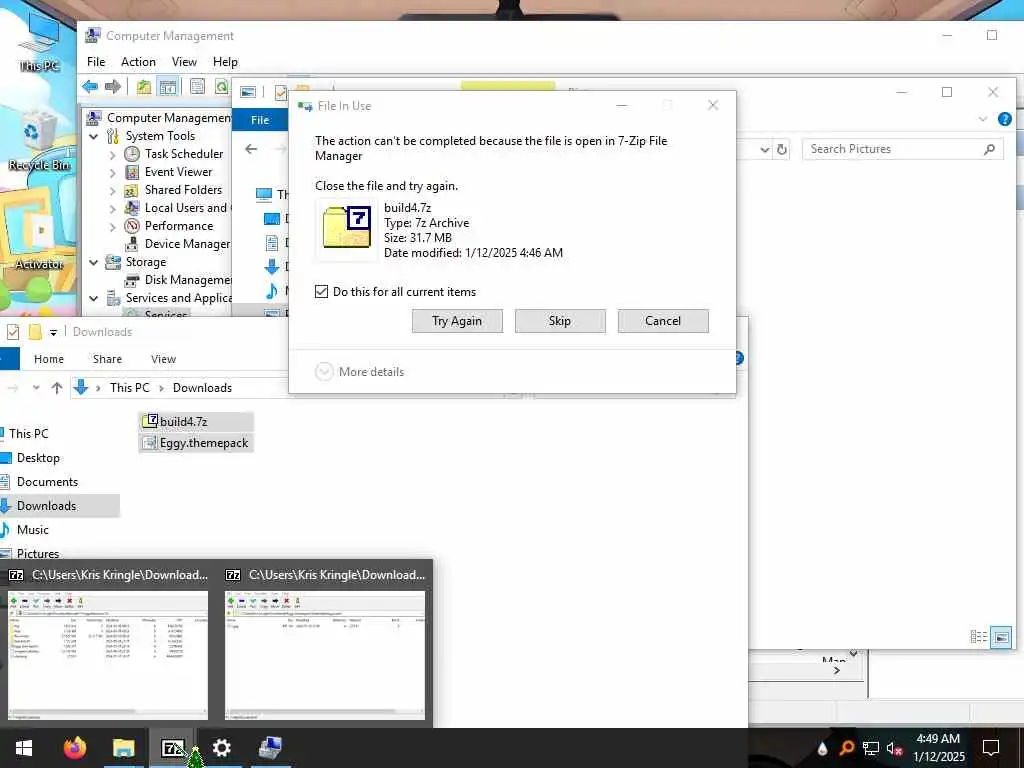Click the Skip button
Image resolution: width=1024 pixels, height=768 pixels.
[560, 321]
